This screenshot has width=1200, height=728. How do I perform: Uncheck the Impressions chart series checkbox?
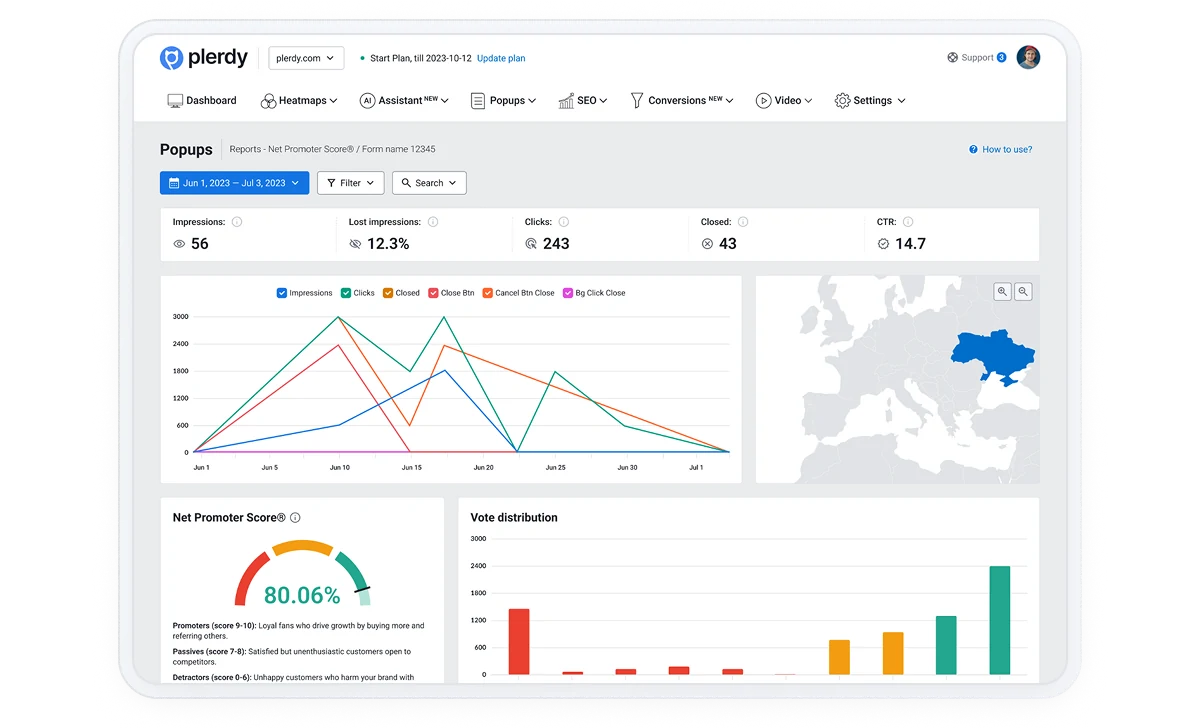click(x=282, y=293)
